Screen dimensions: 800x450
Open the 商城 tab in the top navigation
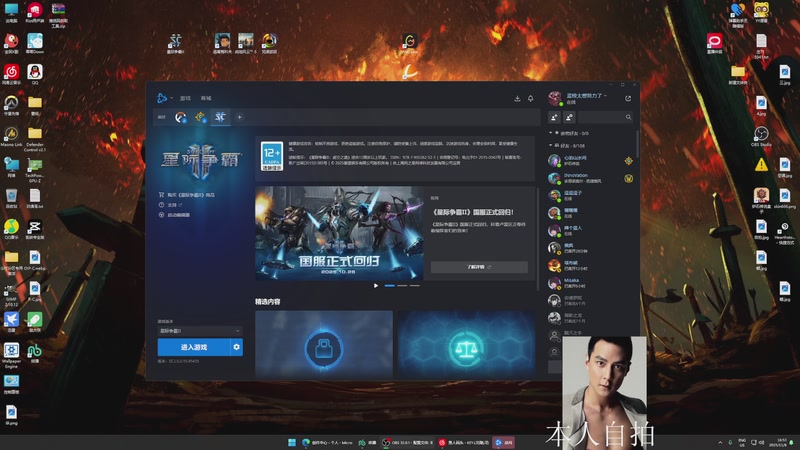pyautogui.click(x=206, y=98)
